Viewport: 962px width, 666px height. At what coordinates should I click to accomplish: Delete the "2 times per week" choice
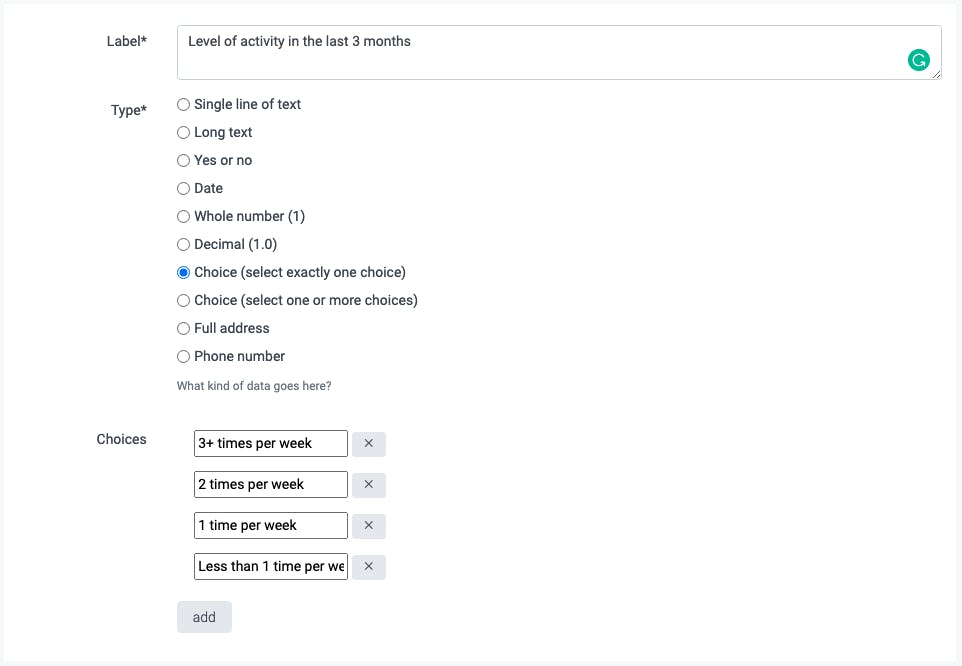(368, 485)
